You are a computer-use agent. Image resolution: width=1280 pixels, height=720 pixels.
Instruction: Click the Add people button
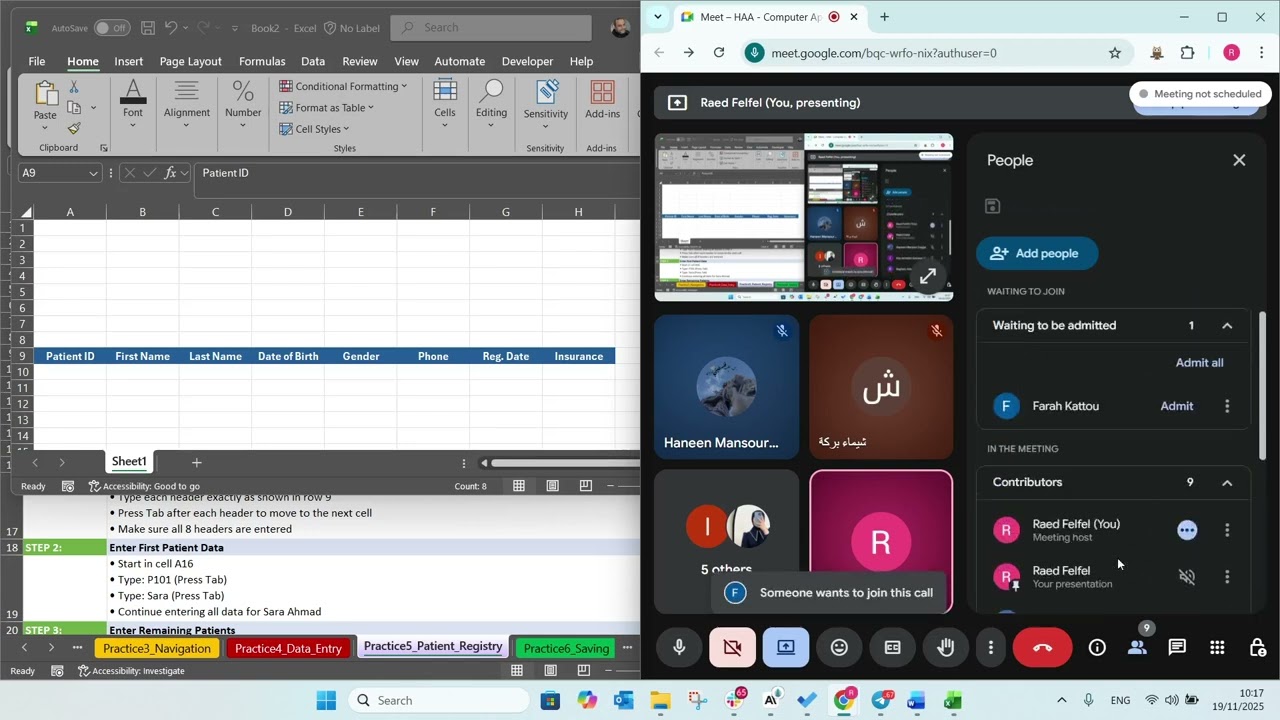point(1037,254)
